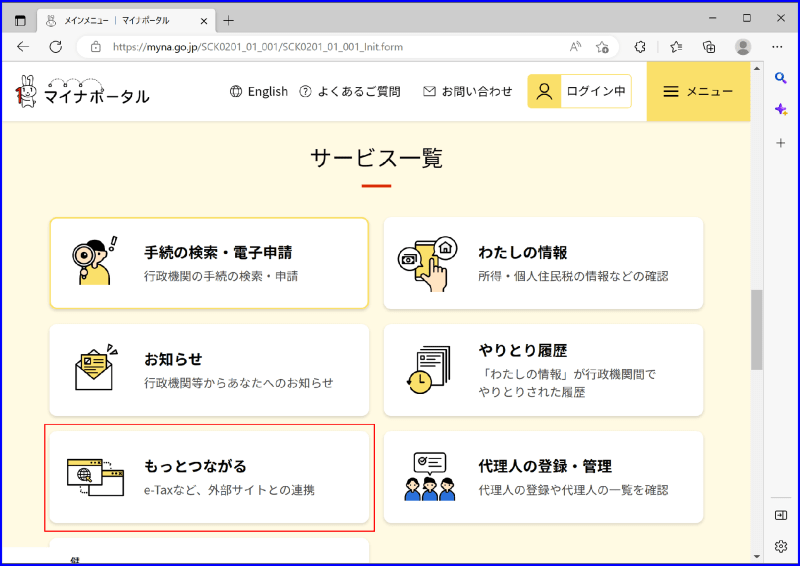Click the site lock info icon
The height and width of the screenshot is (566, 800).
point(95,47)
